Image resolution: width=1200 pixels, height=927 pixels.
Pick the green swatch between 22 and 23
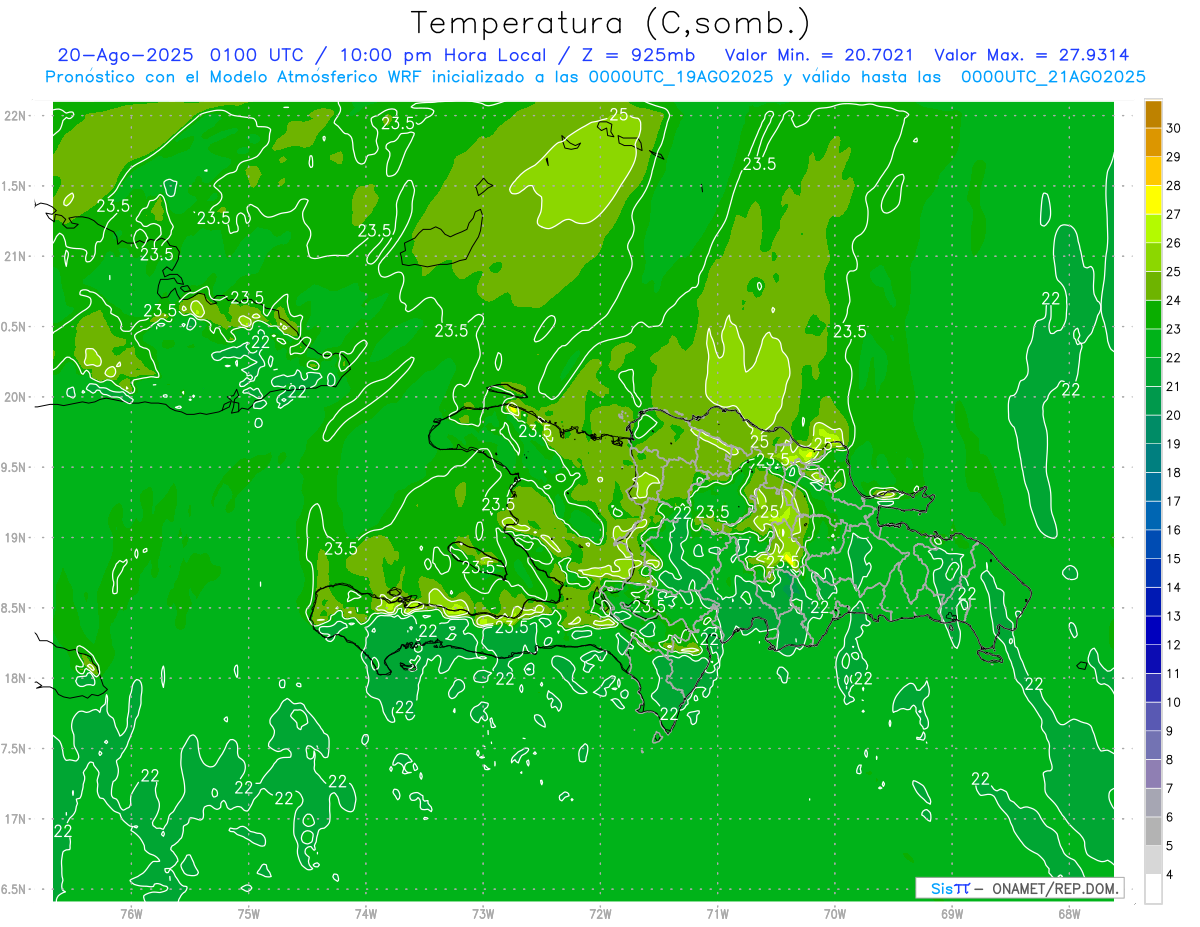[1153, 344]
